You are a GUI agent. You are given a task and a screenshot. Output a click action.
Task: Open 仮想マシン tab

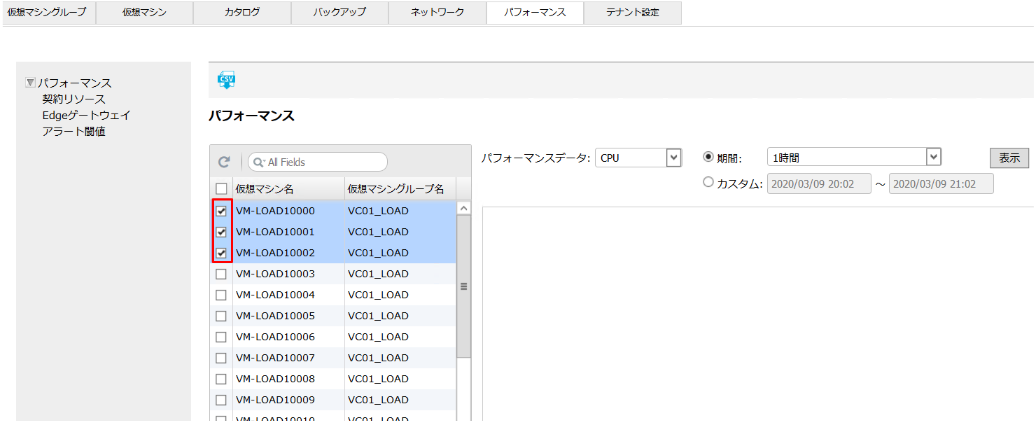[x=144, y=13]
